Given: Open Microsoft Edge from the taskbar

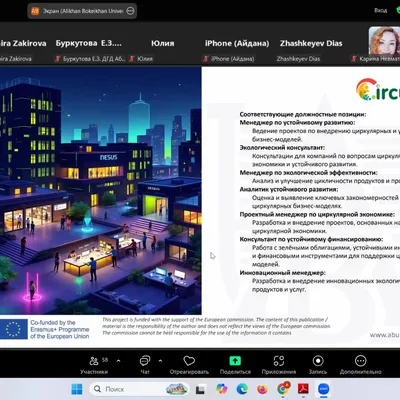Looking at the screenshot, I should [242, 389].
